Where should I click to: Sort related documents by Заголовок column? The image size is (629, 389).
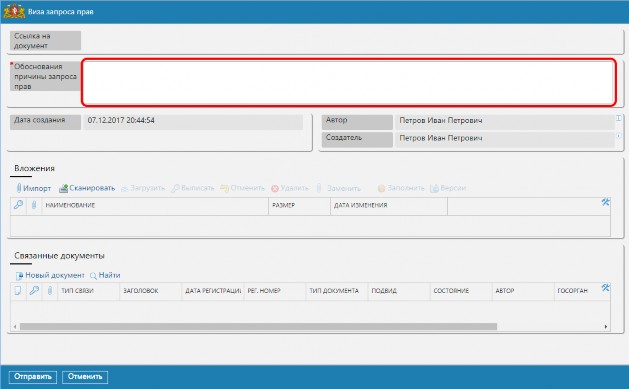click(150, 291)
